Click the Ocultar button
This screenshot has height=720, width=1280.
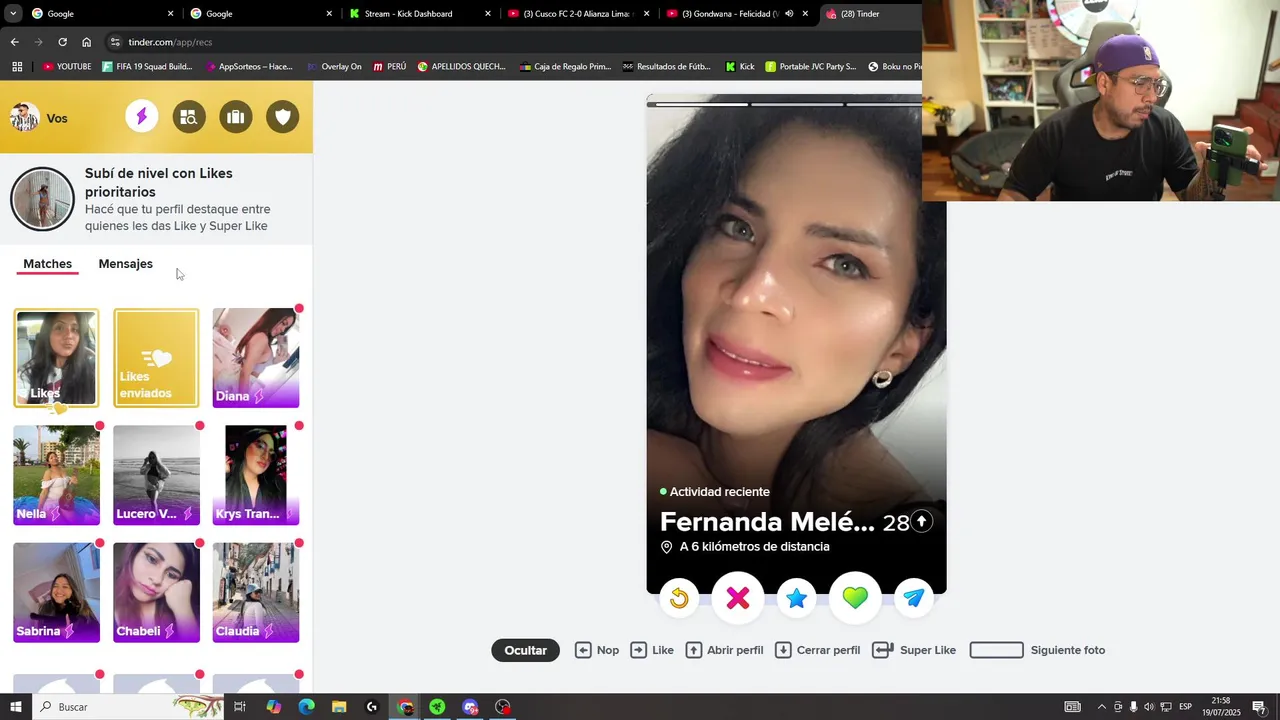point(525,650)
